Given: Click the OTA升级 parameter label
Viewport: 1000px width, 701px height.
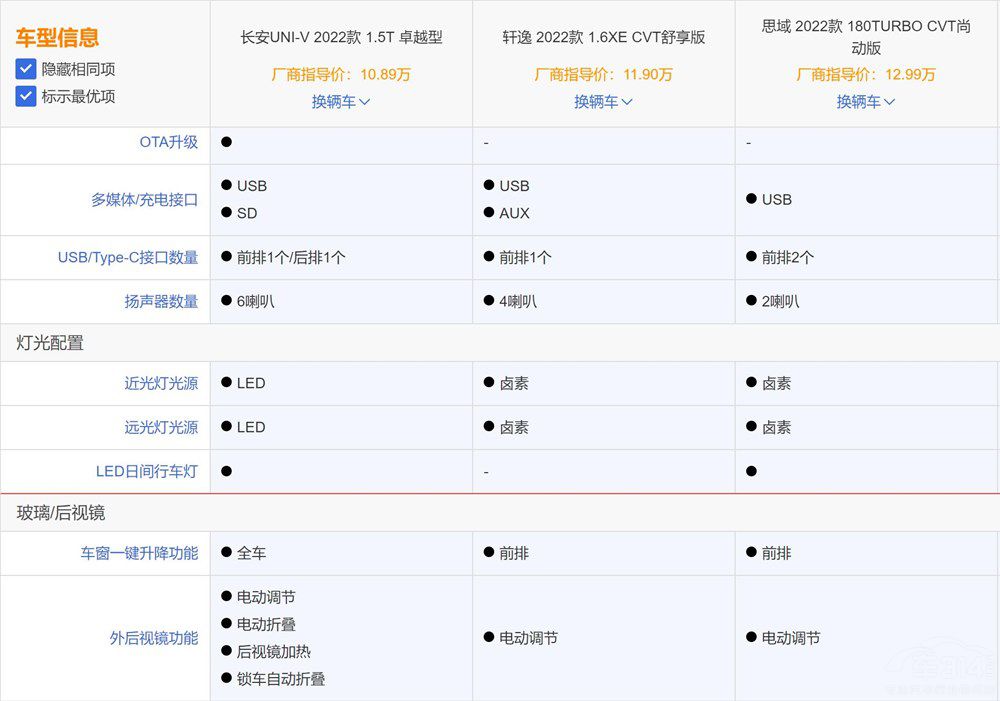Looking at the screenshot, I should coord(168,142).
